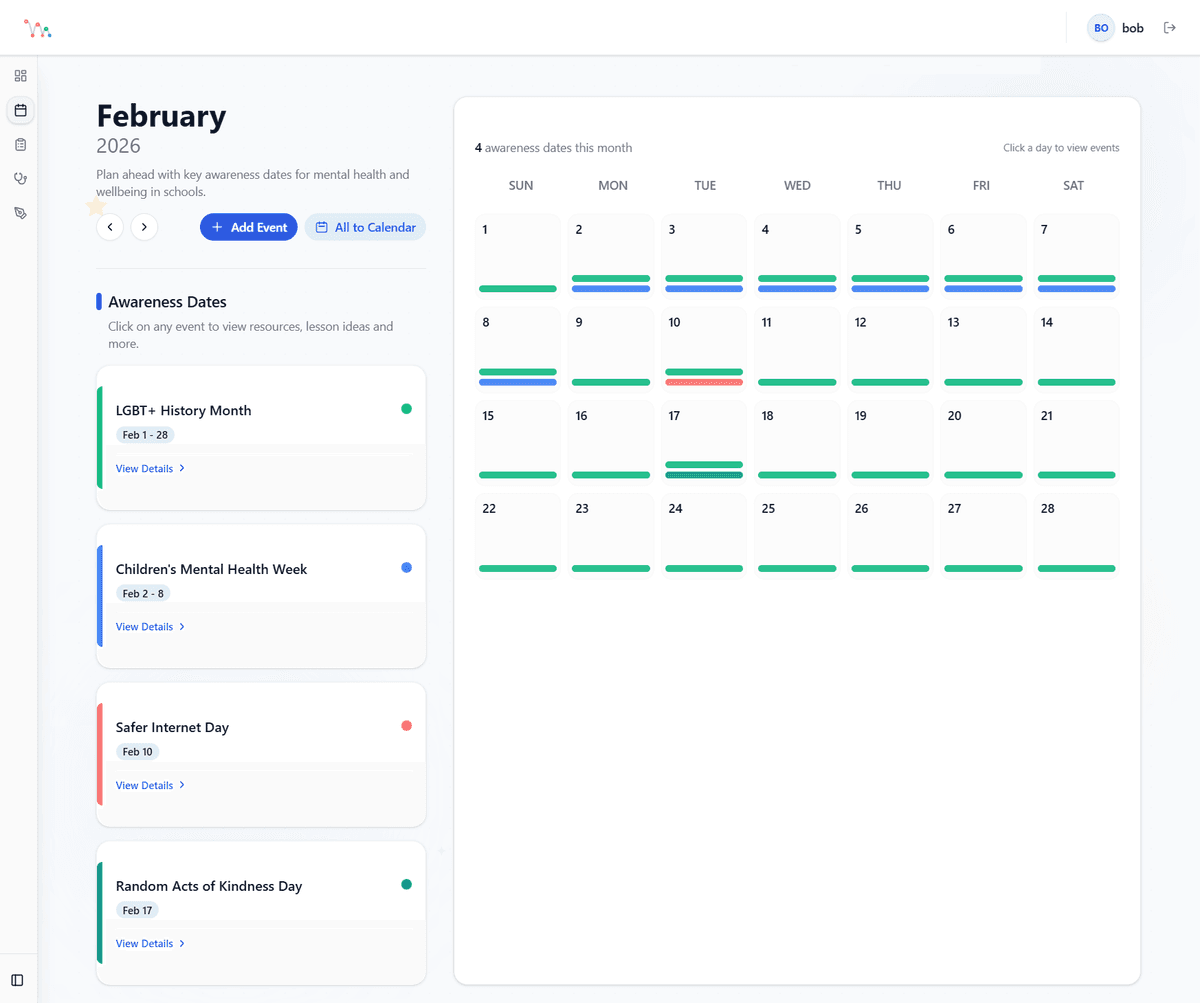The width and height of the screenshot is (1200, 1003).
Task: Select February 10 on the calendar
Action: [704, 346]
